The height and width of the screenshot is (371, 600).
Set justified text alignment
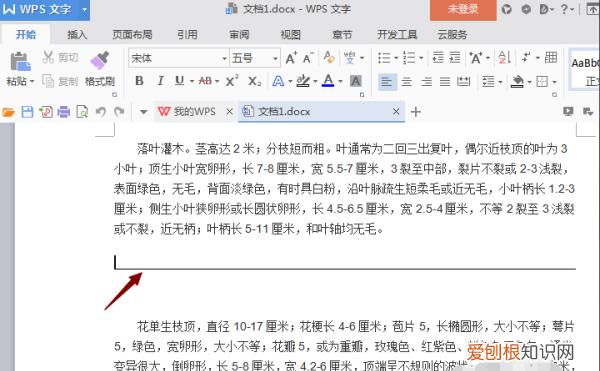coord(445,81)
